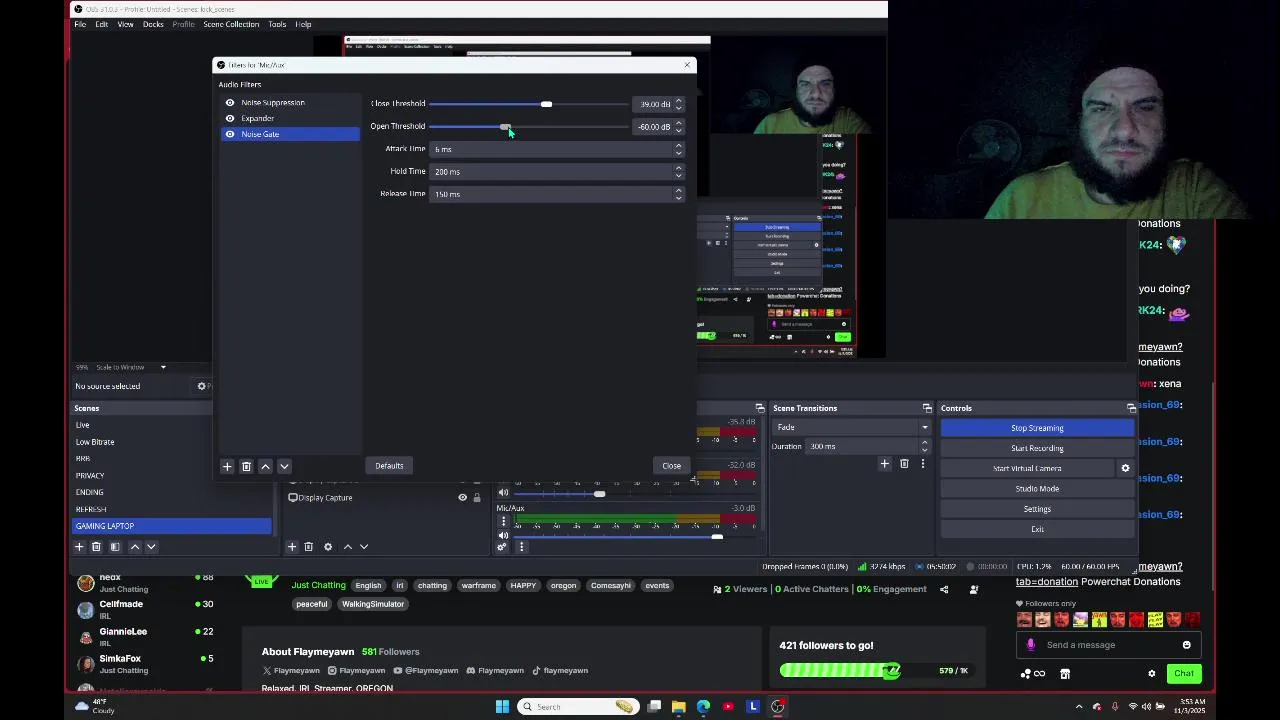
Task: Pop out the Controls dock
Action: (1131, 408)
